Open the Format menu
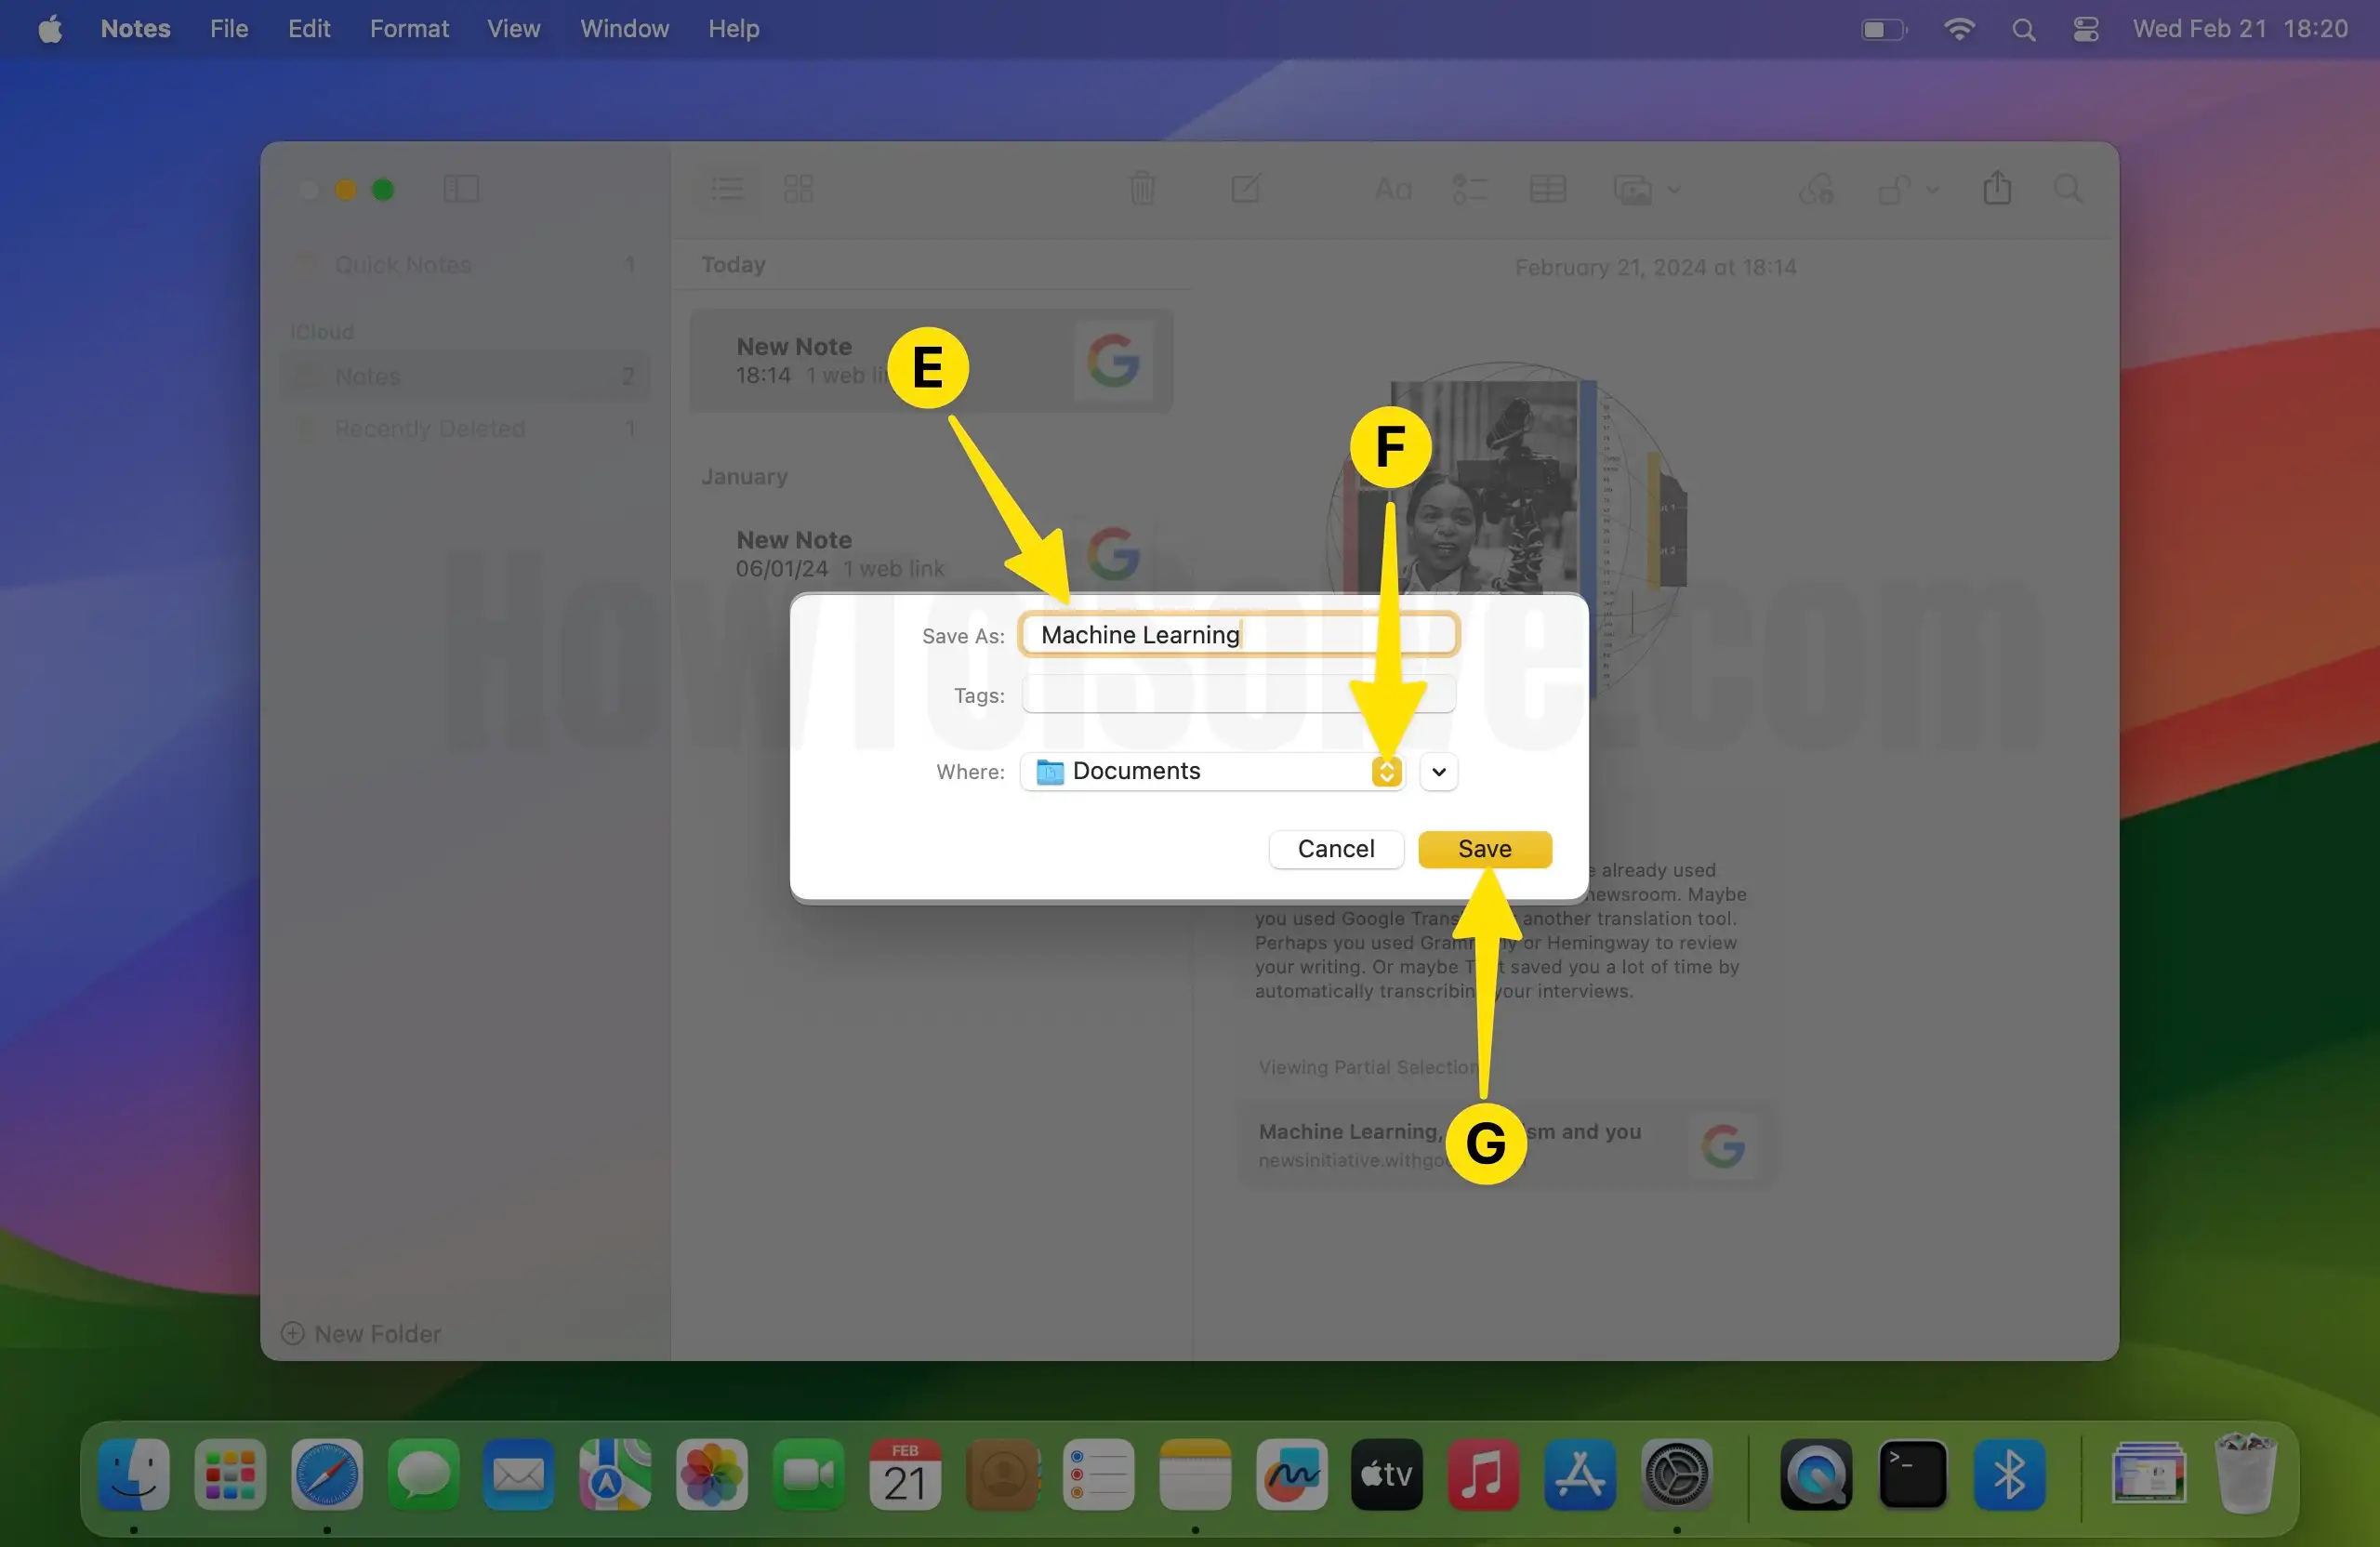The image size is (2380, 1547). coord(408,28)
